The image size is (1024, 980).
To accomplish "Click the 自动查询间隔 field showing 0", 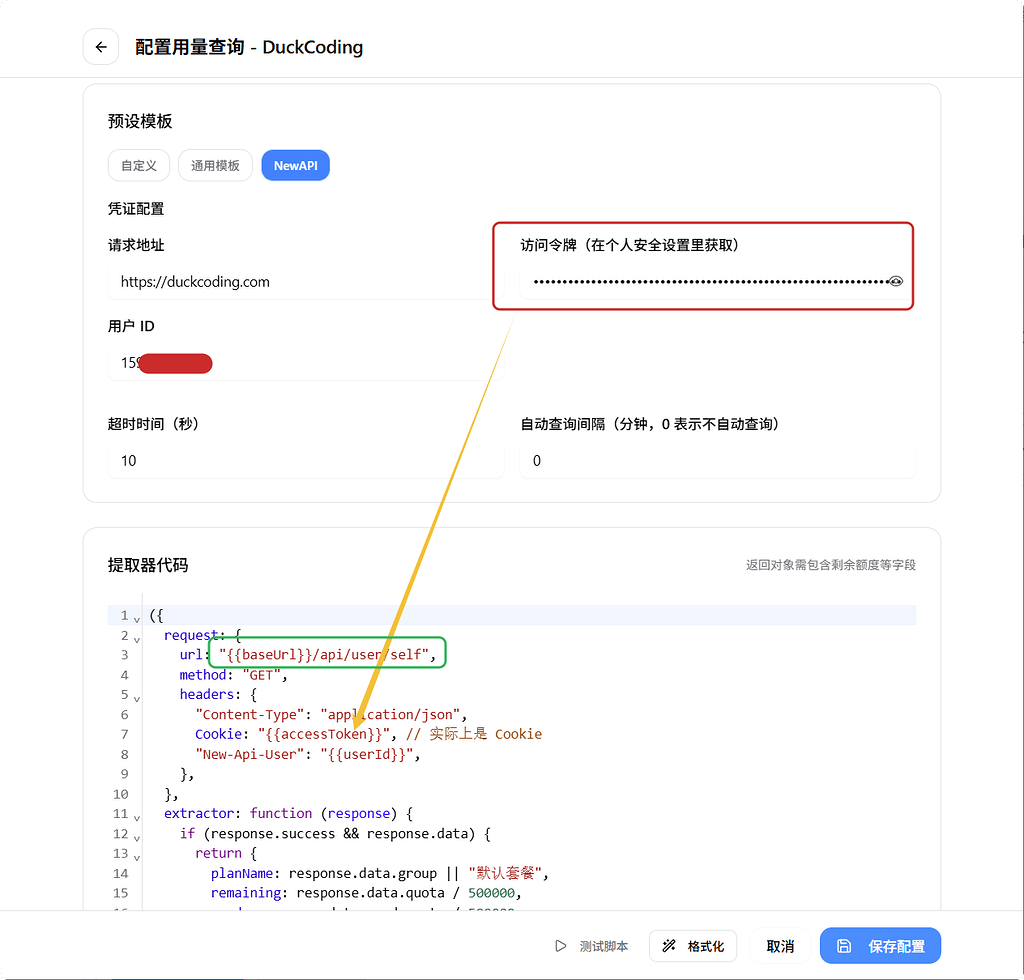I will click(717, 460).
